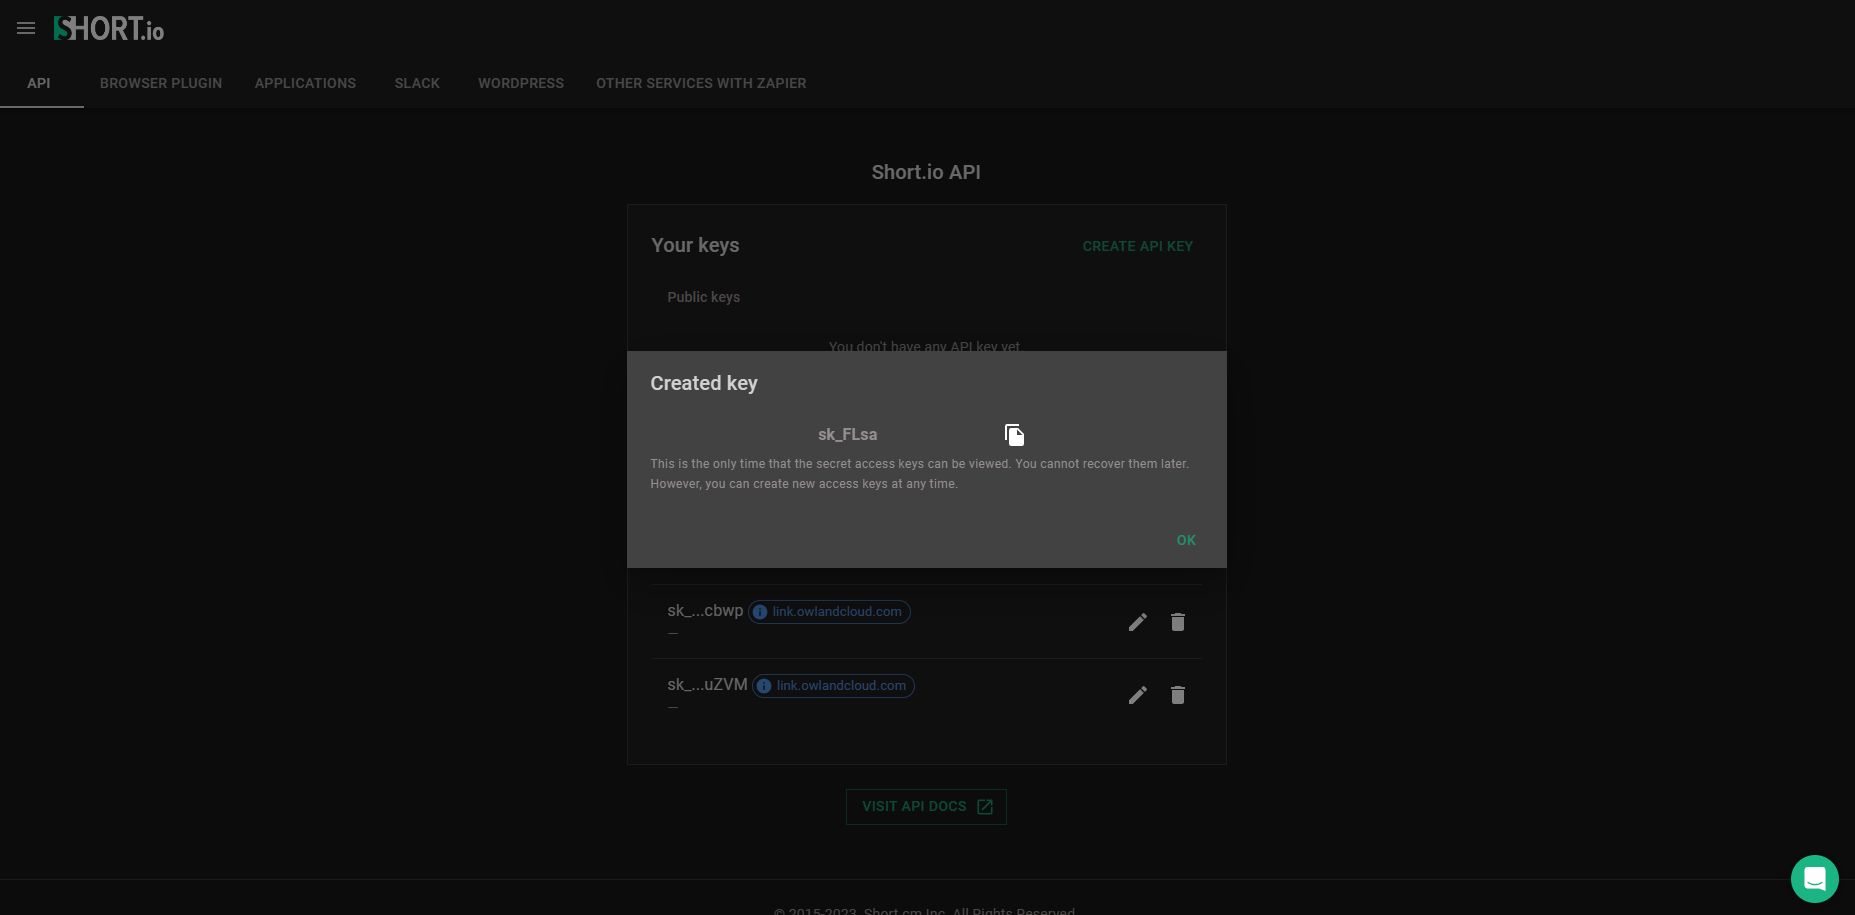Click the Created key dialog title
1855x915 pixels.
pyautogui.click(x=704, y=383)
